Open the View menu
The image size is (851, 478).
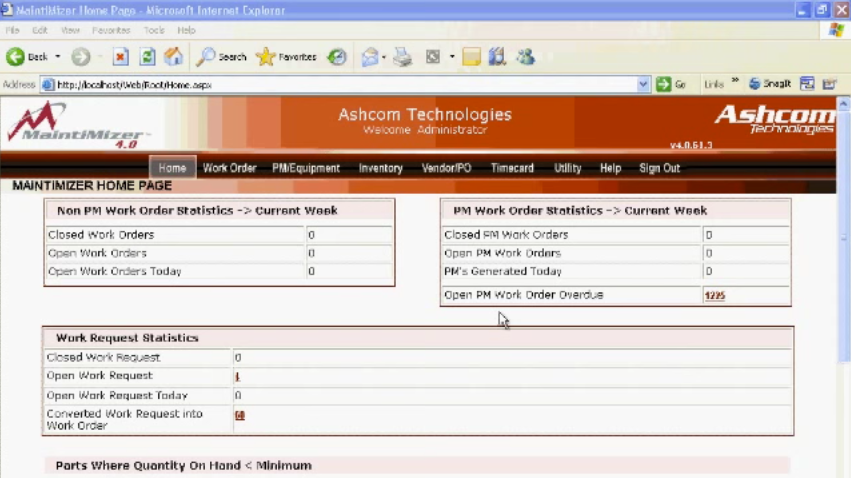[x=70, y=30]
